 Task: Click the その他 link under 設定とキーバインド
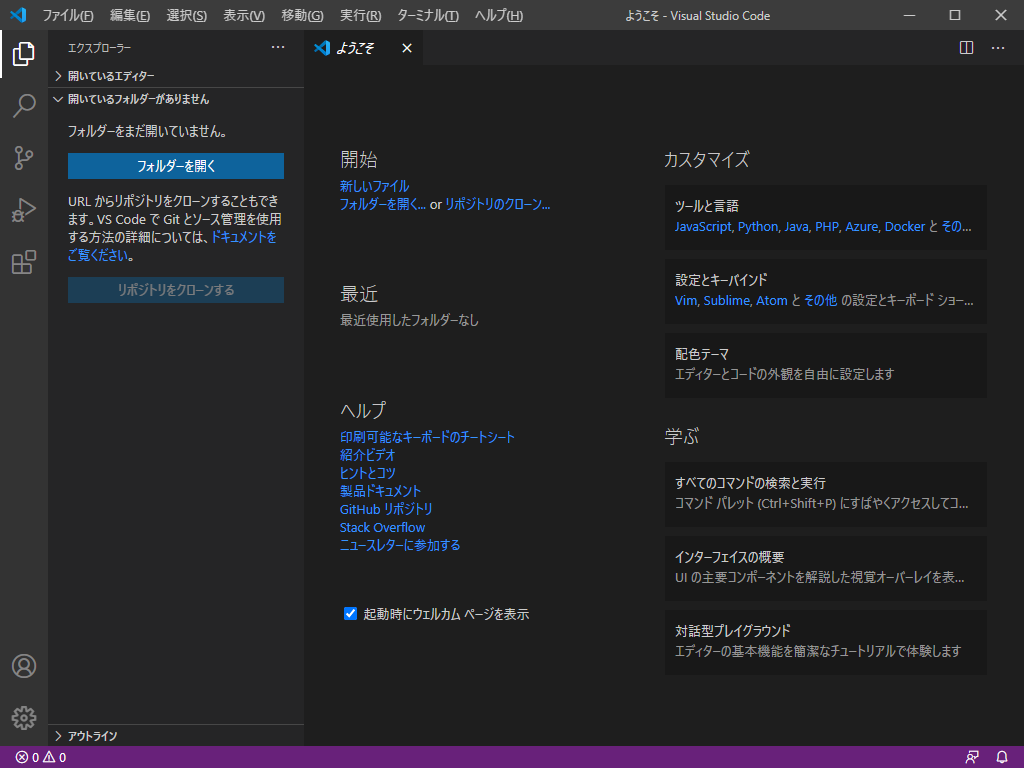[820, 300]
